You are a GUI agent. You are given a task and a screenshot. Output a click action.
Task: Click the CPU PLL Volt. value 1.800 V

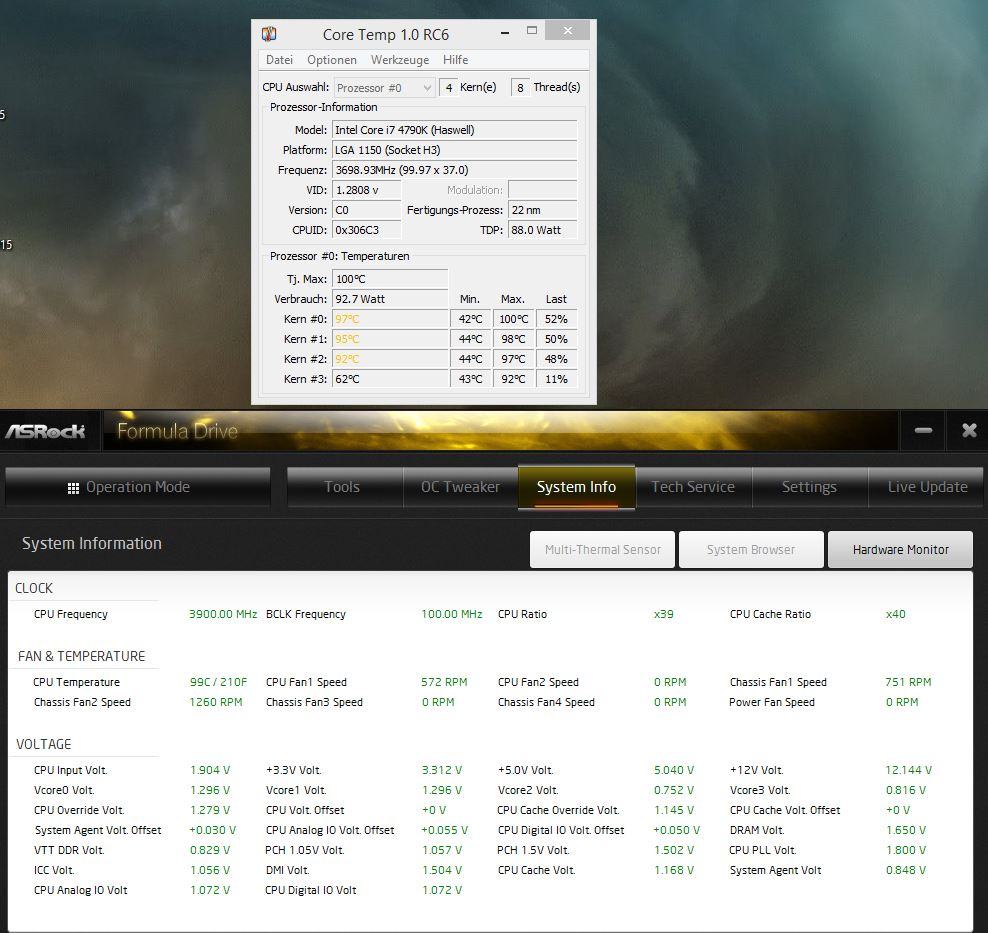click(906, 850)
